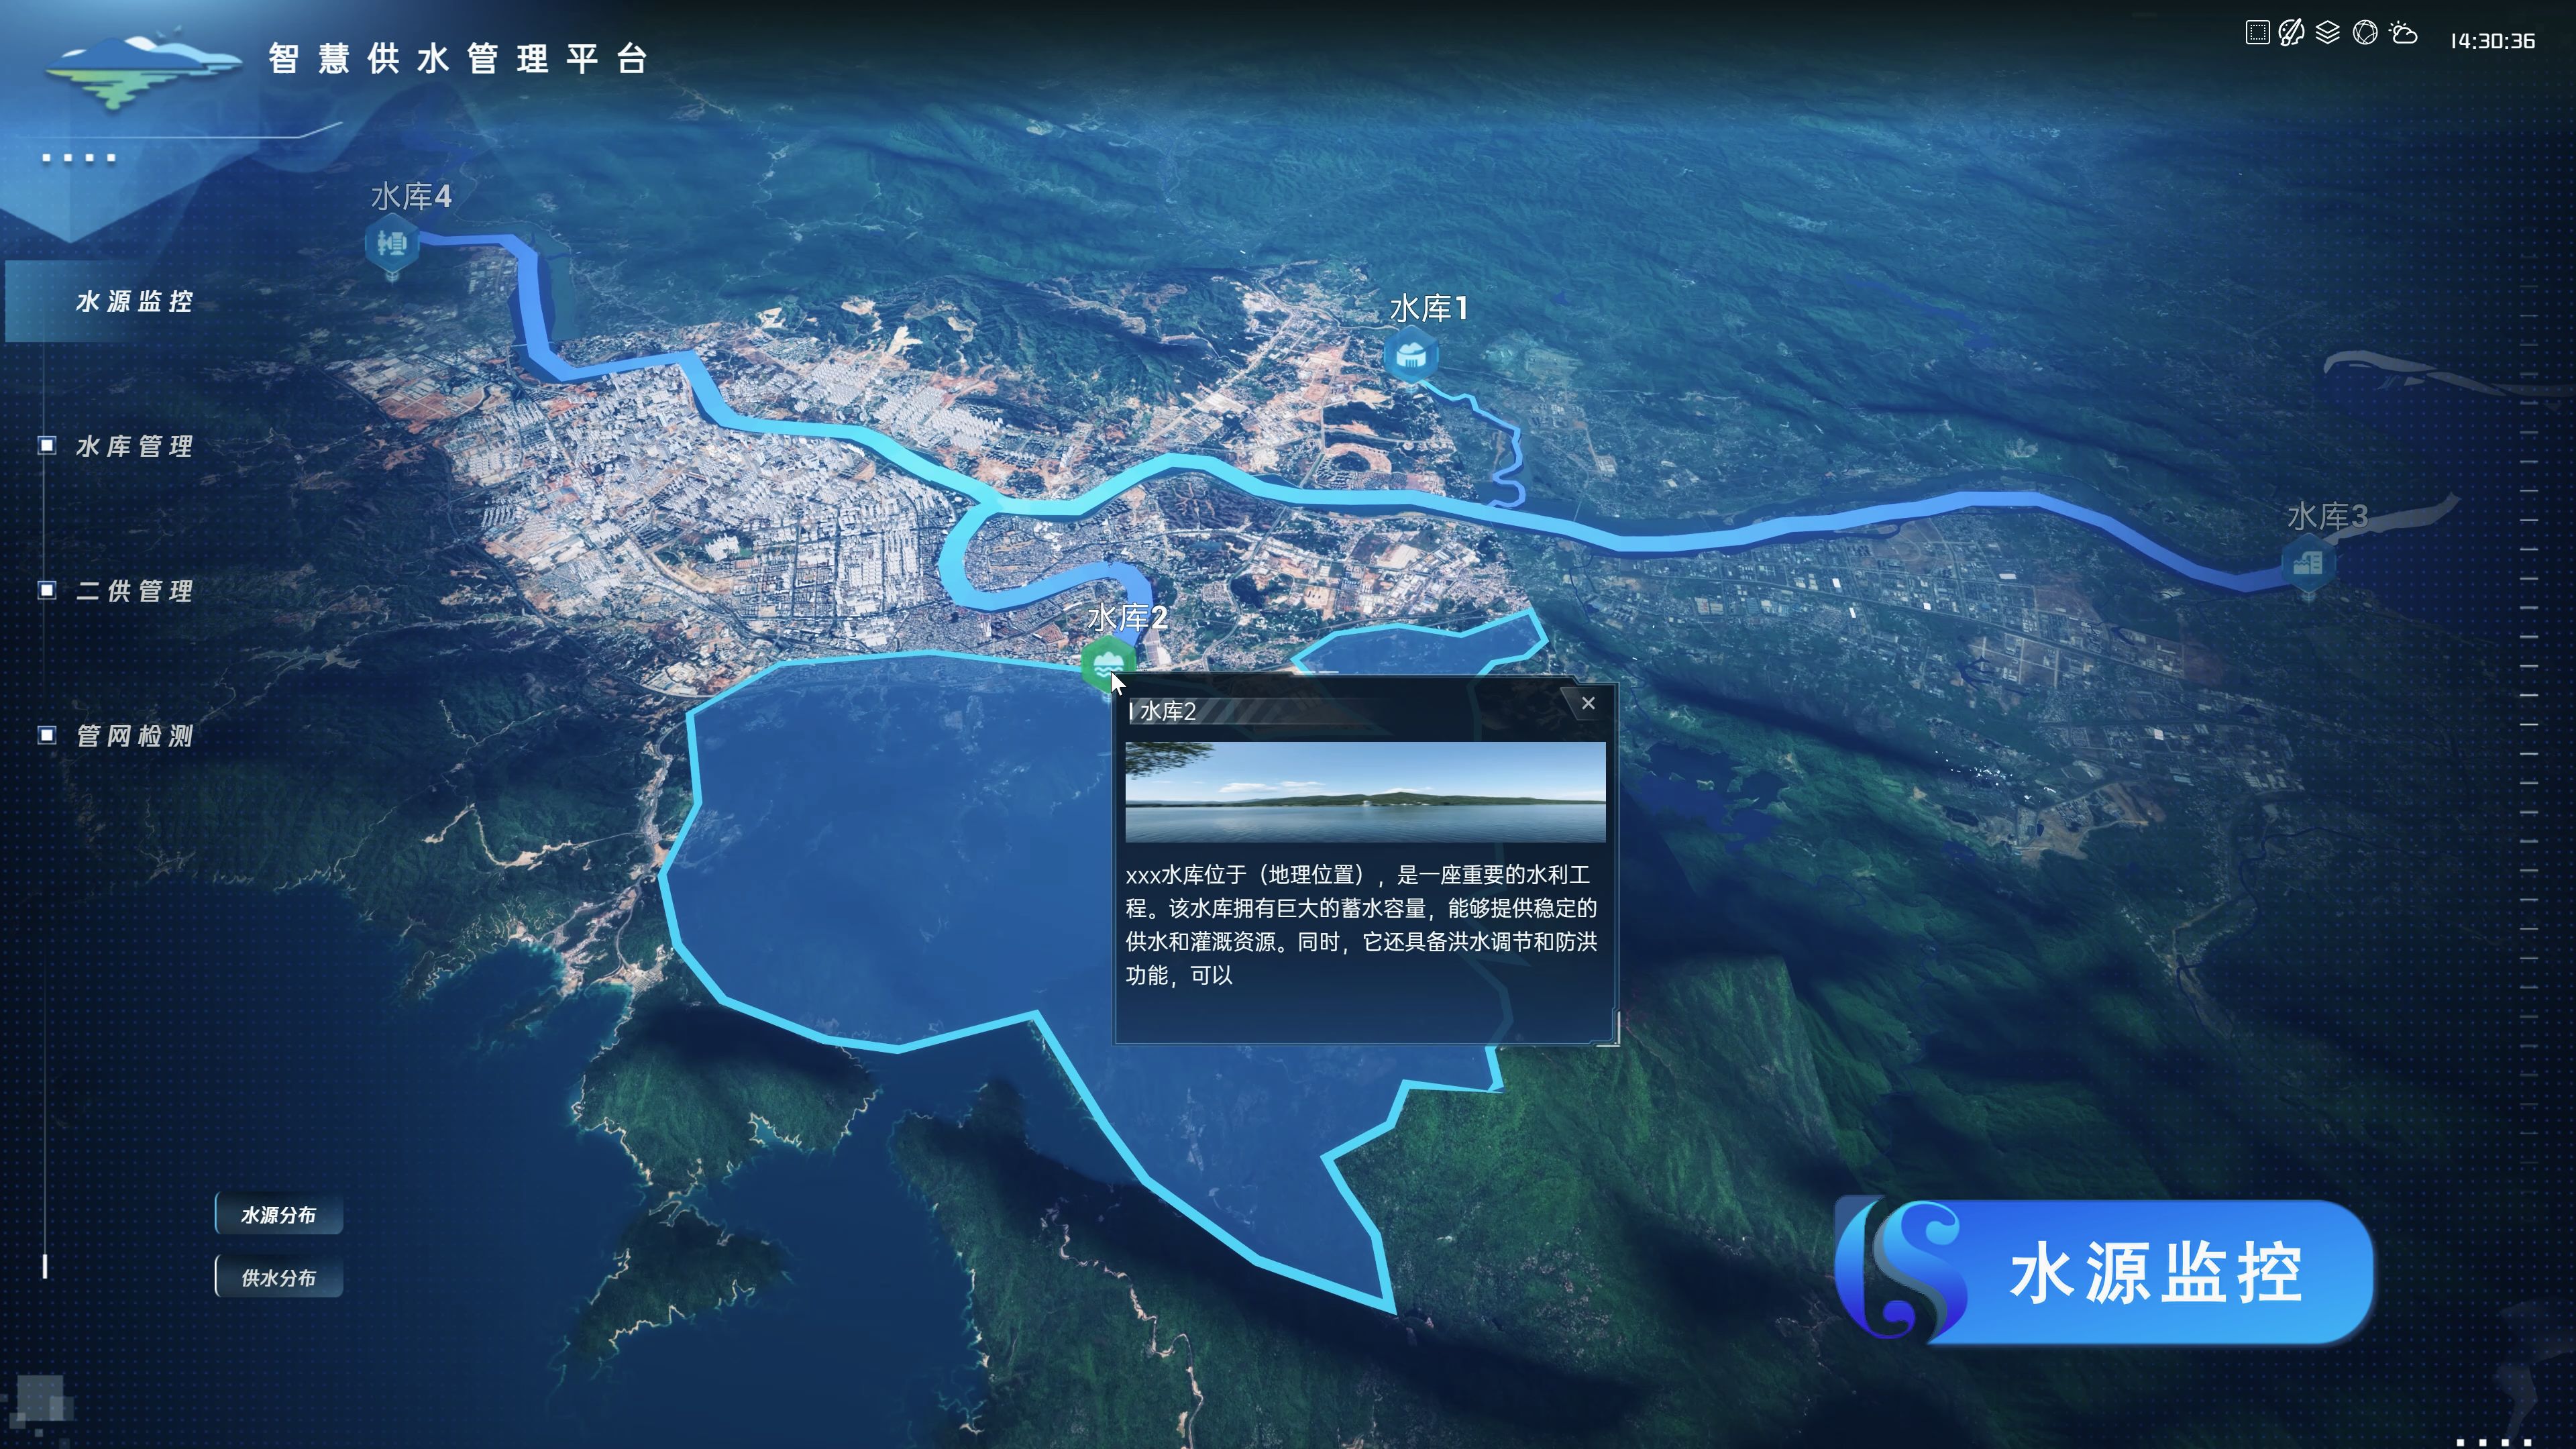Click the 智慧供水管理平台 title

[458, 59]
